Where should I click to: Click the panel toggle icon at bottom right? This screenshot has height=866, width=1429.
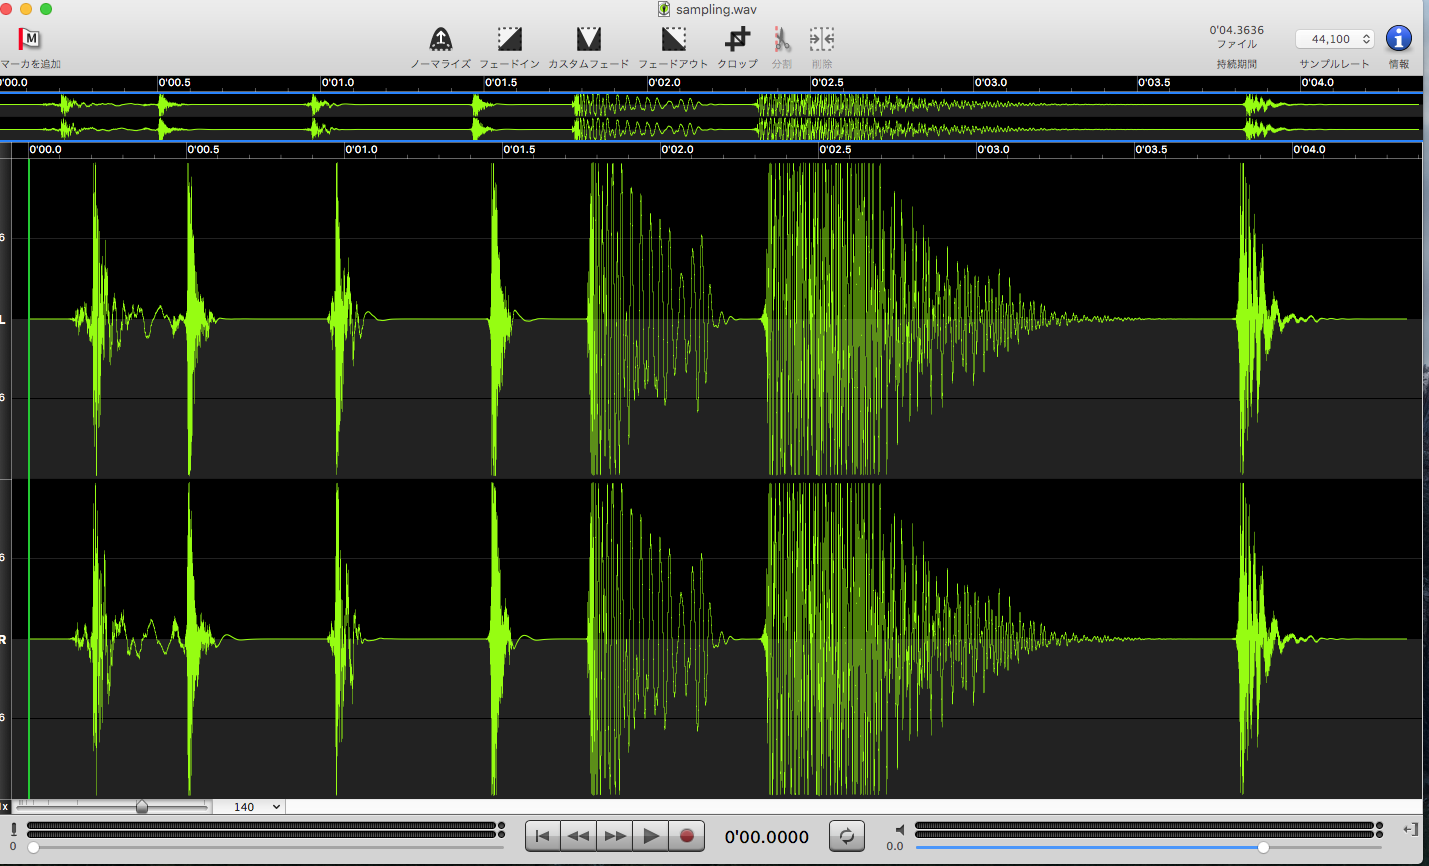coord(1410,829)
